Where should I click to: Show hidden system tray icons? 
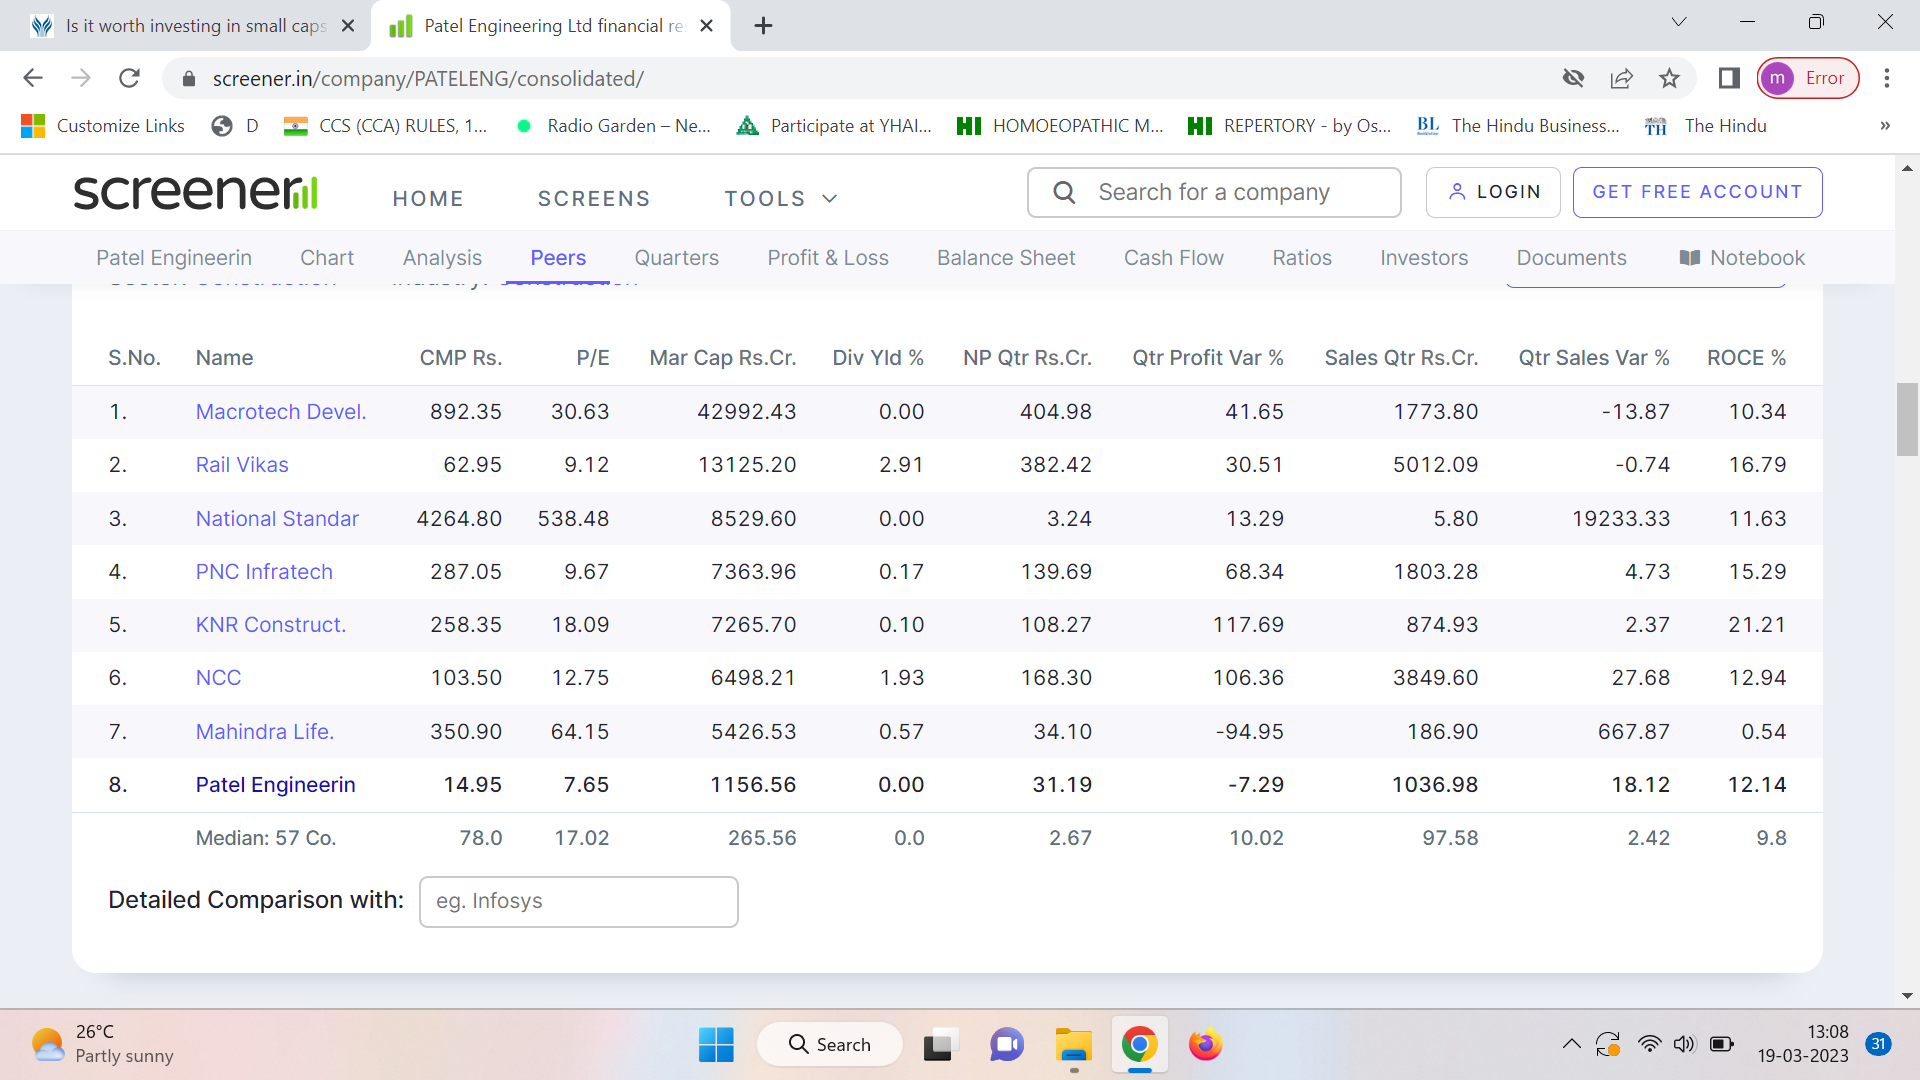coord(1571,1045)
